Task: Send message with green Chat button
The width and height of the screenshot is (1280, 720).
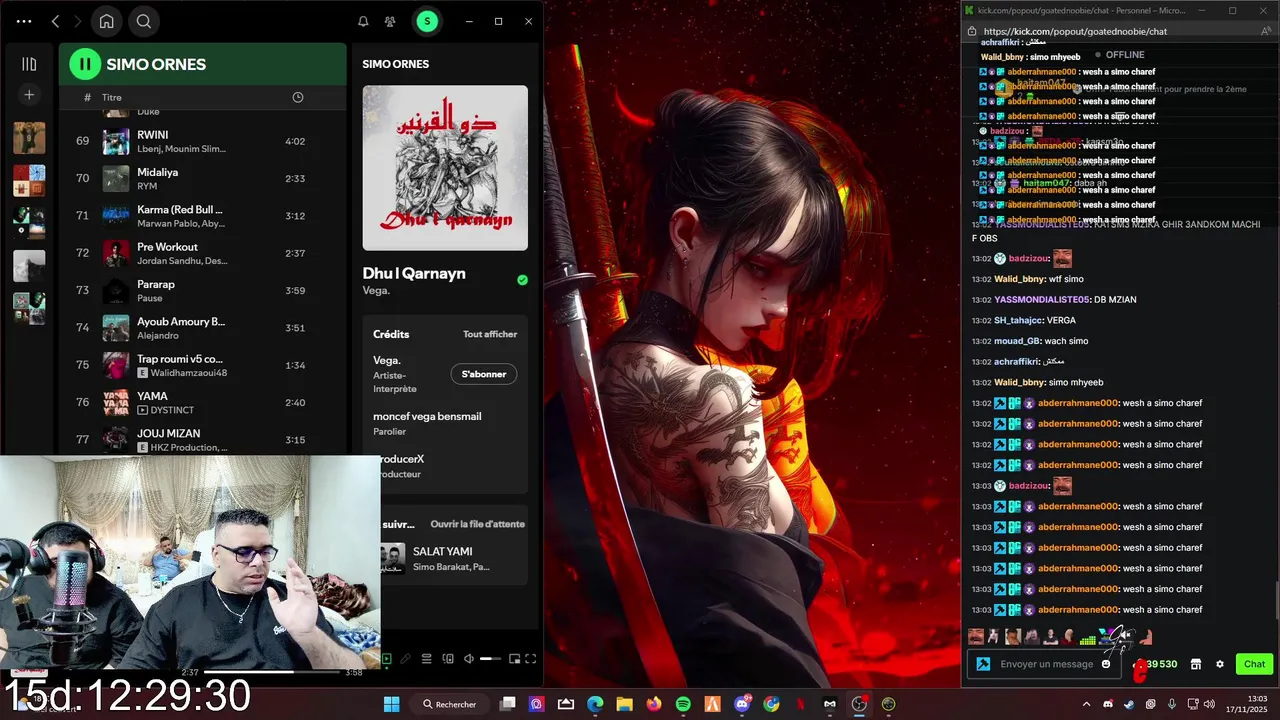Action: pos(1254,664)
